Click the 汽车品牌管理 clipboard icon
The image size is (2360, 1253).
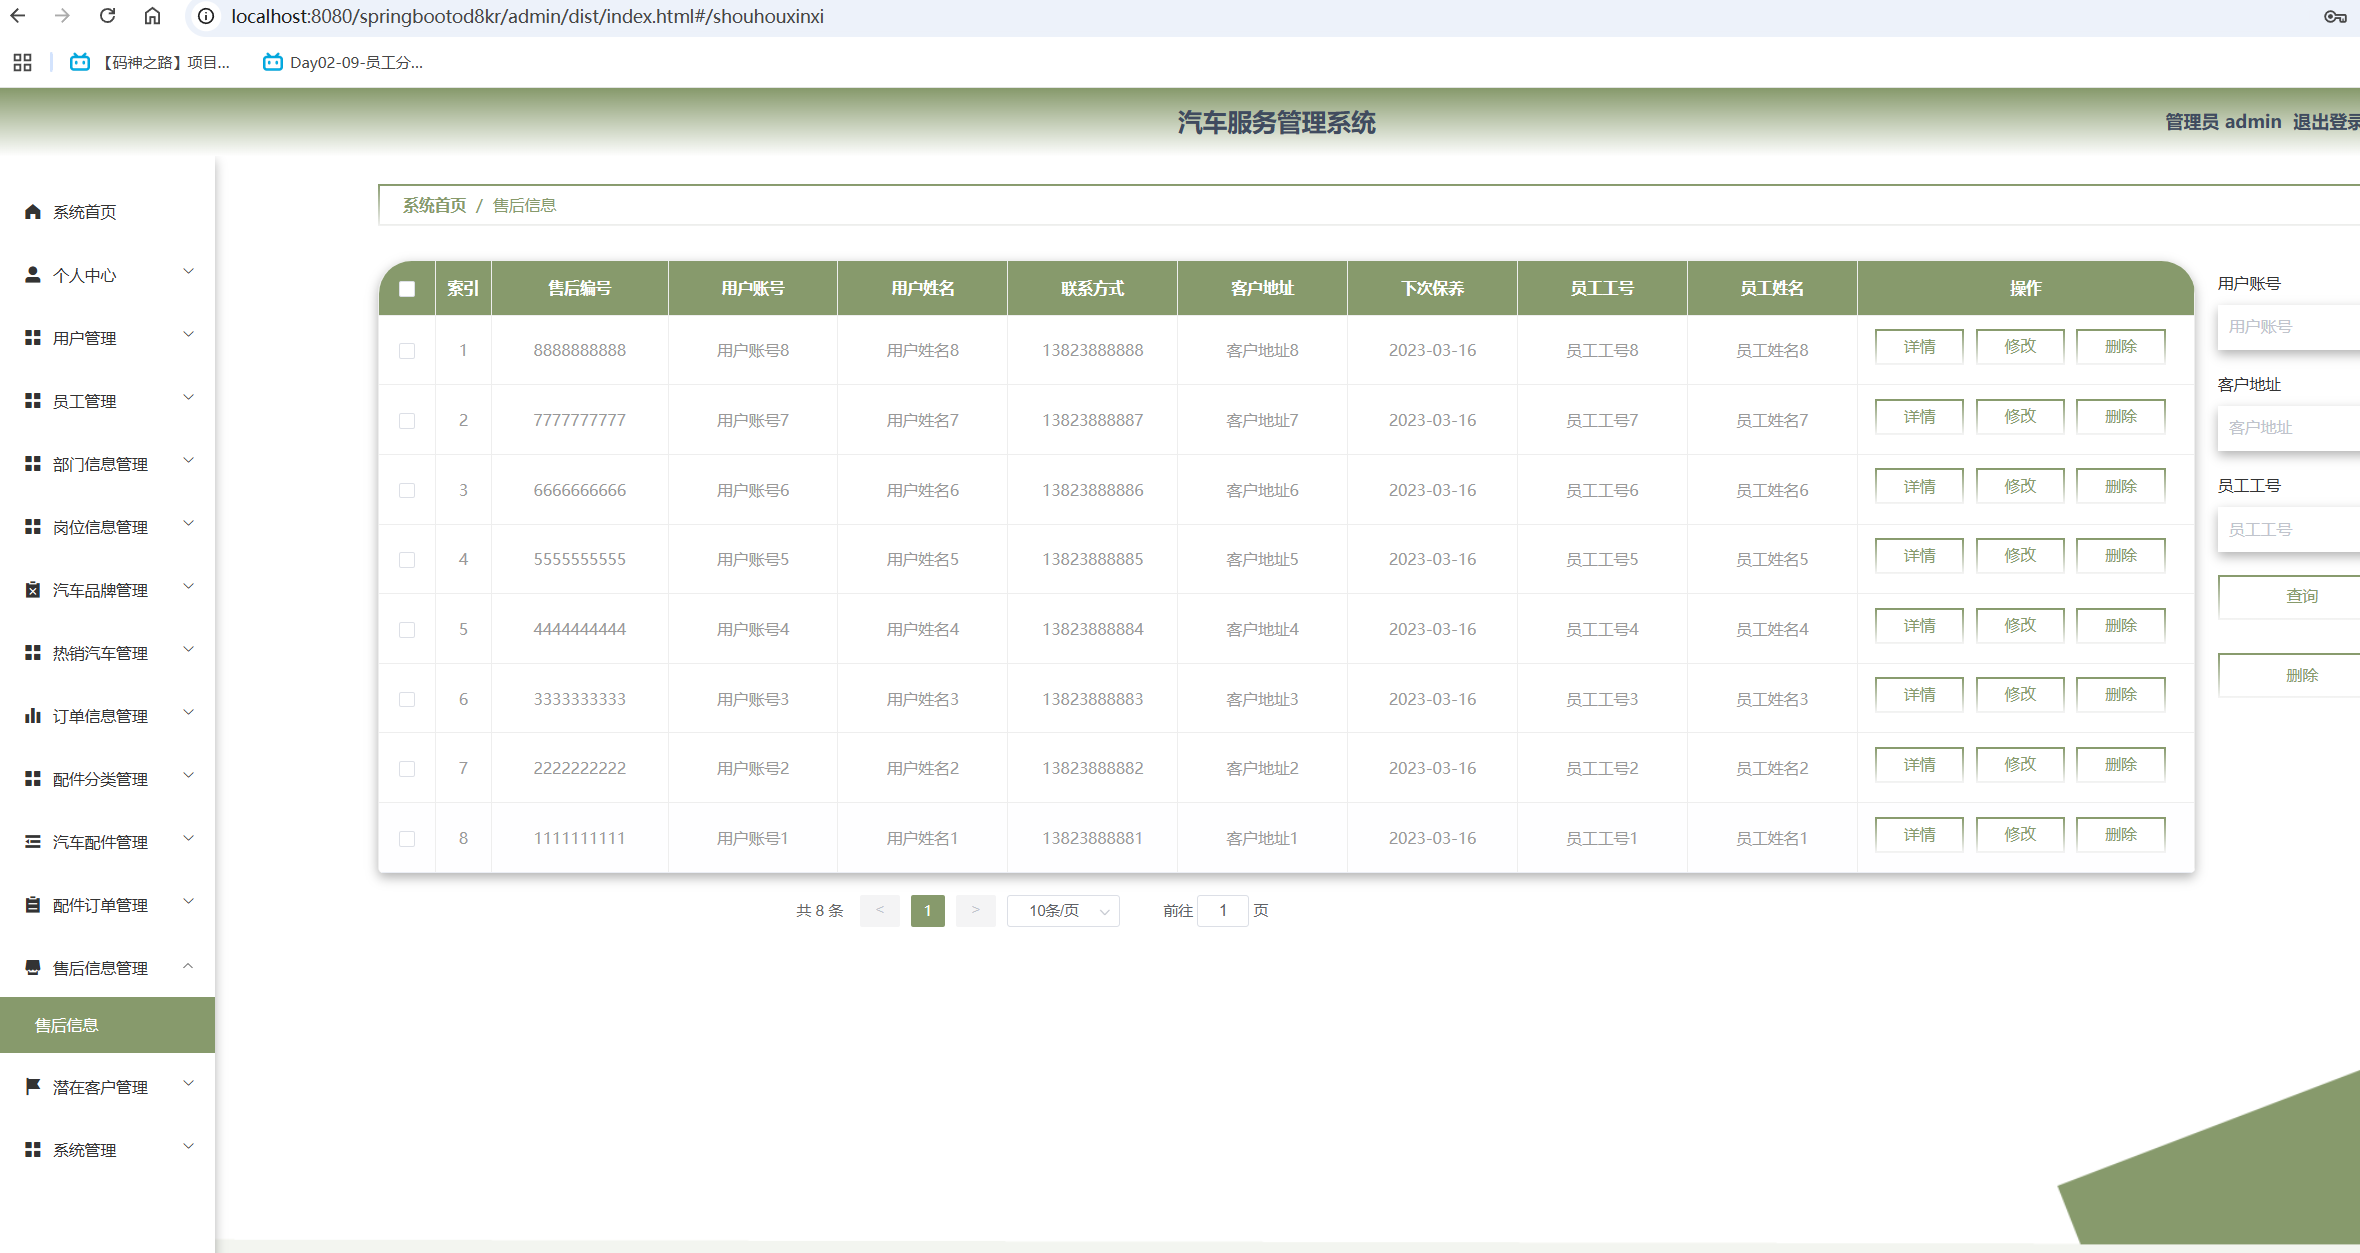[x=33, y=589]
